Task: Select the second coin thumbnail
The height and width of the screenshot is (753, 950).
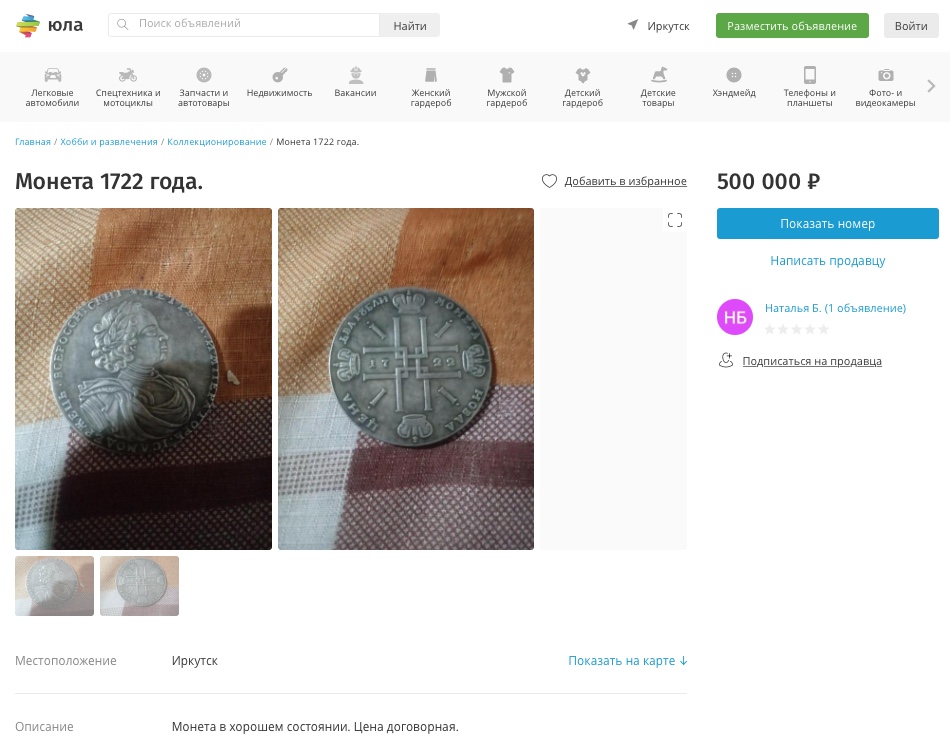Action: 139,586
